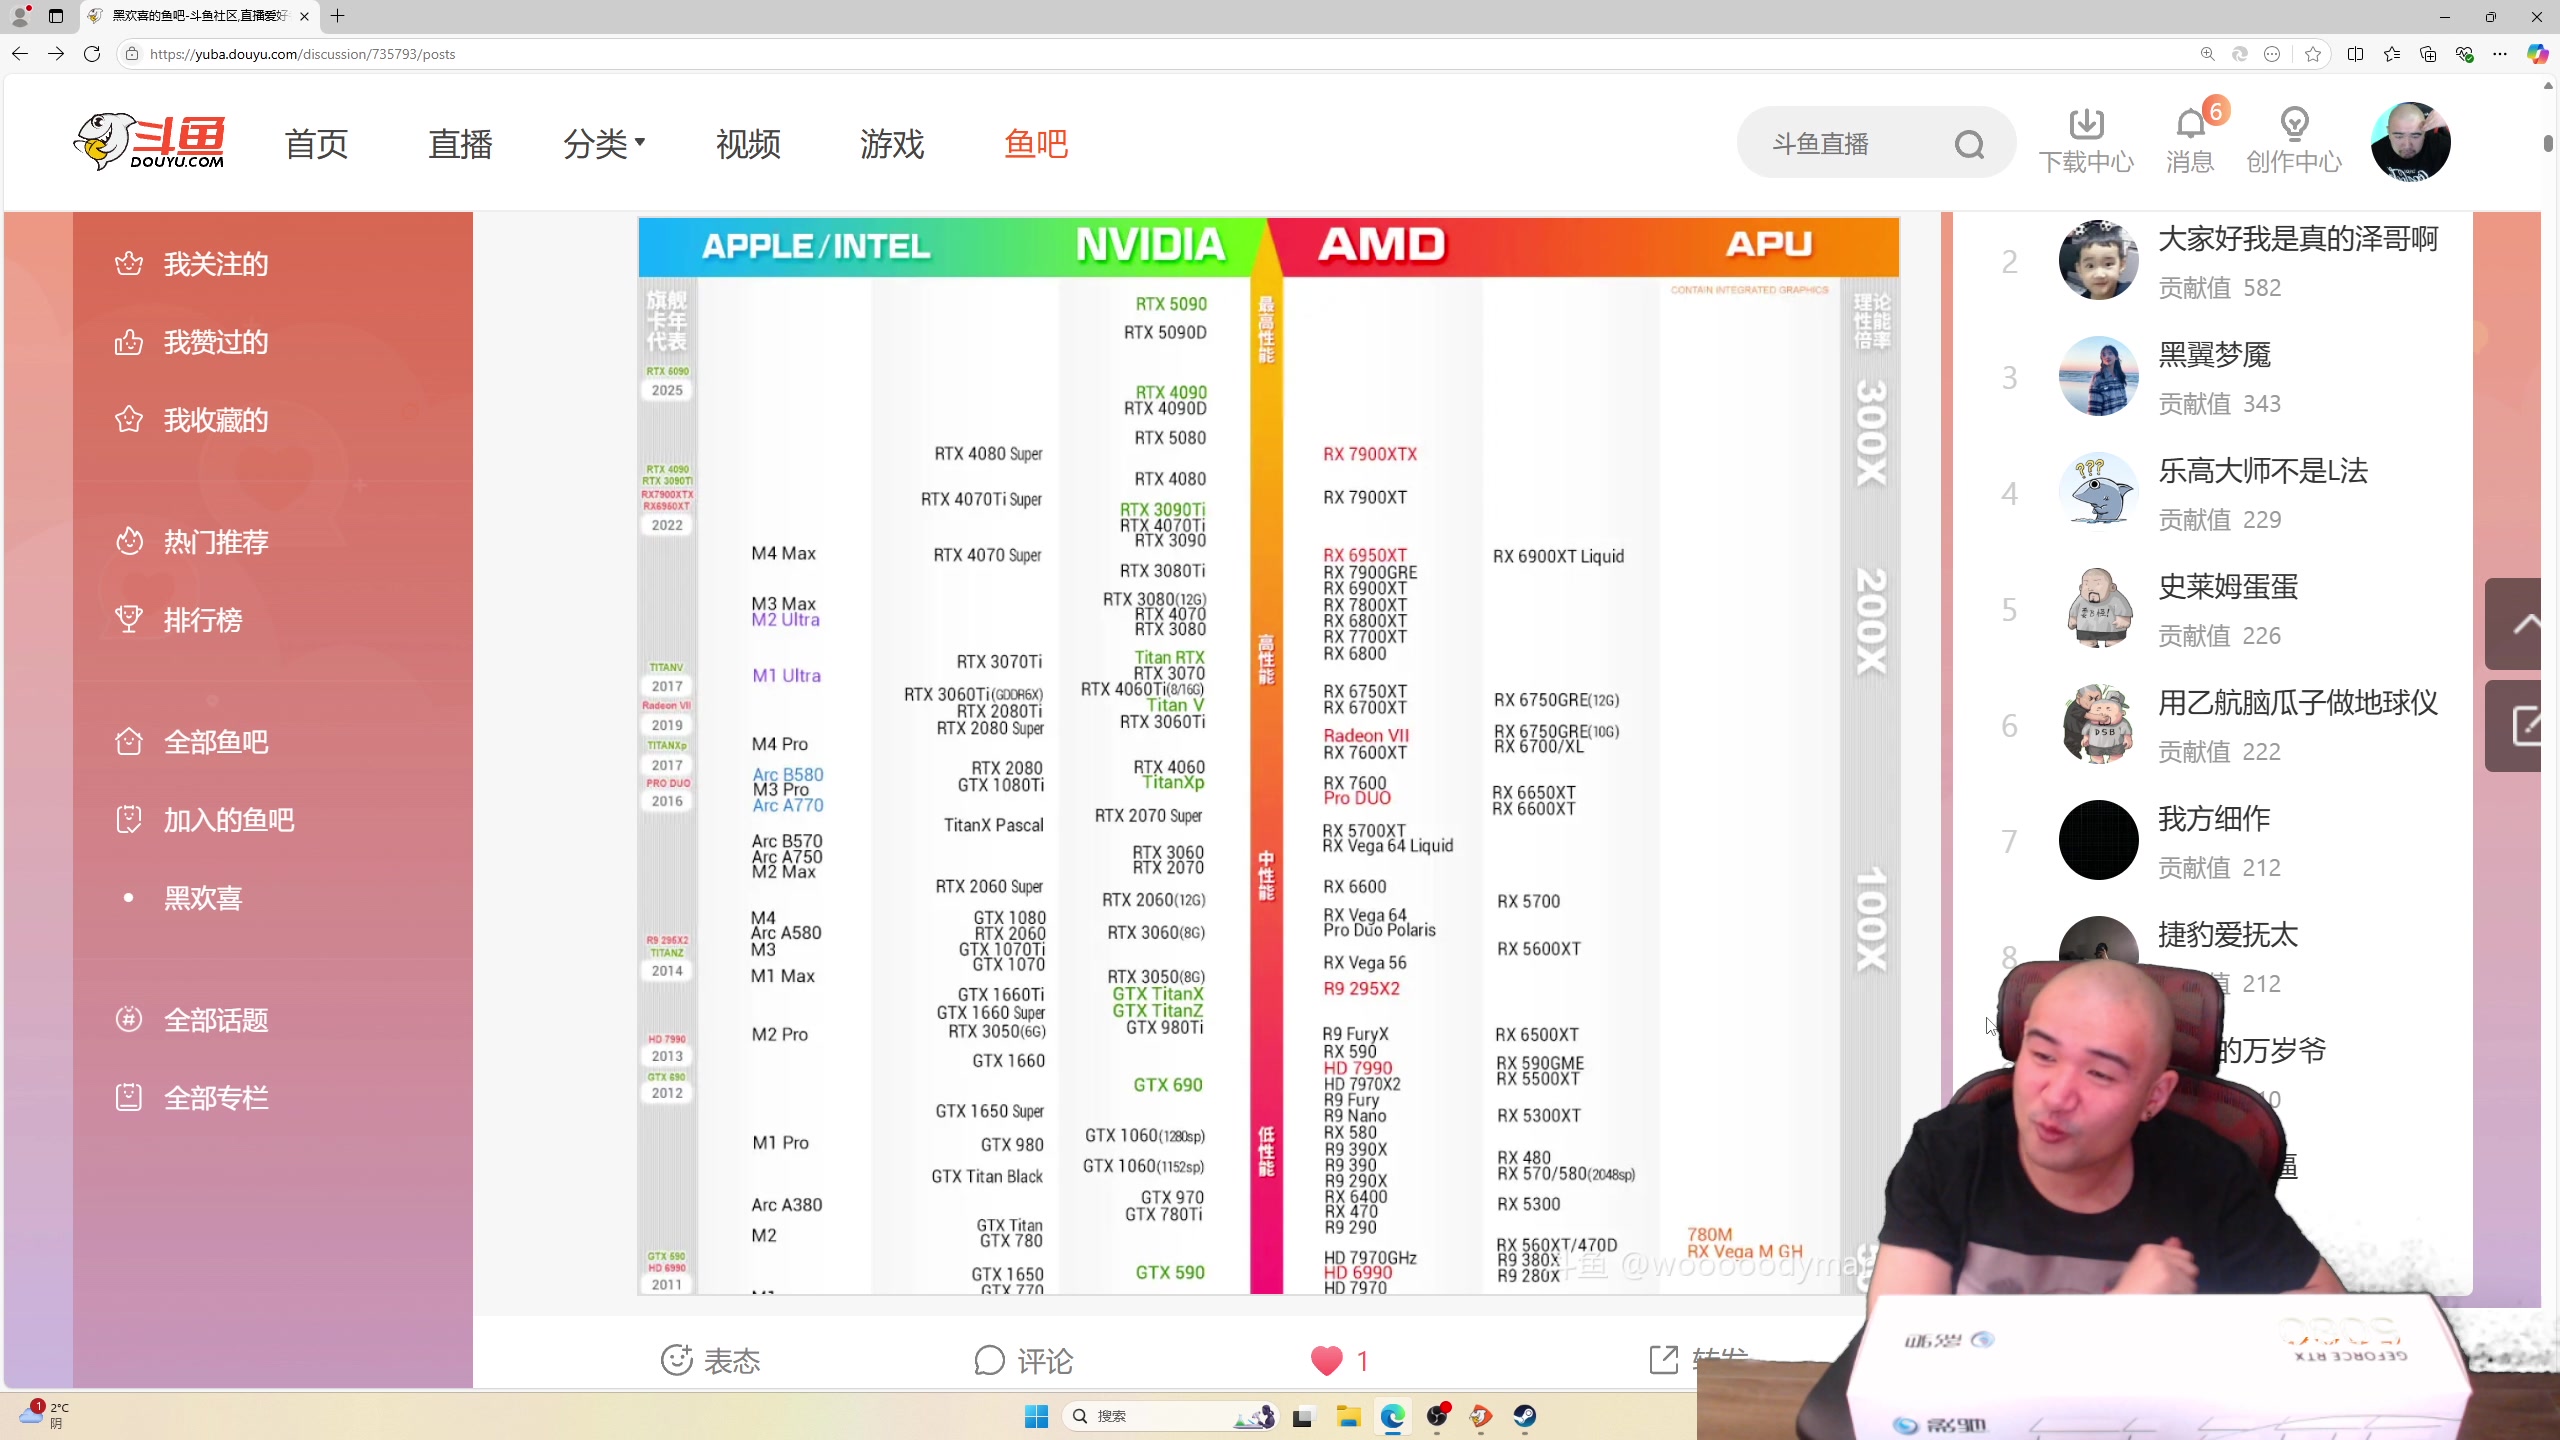Viewport: 2560px width, 1440px height.
Task: Open Steam from the taskbar
Action: 1524,1416
